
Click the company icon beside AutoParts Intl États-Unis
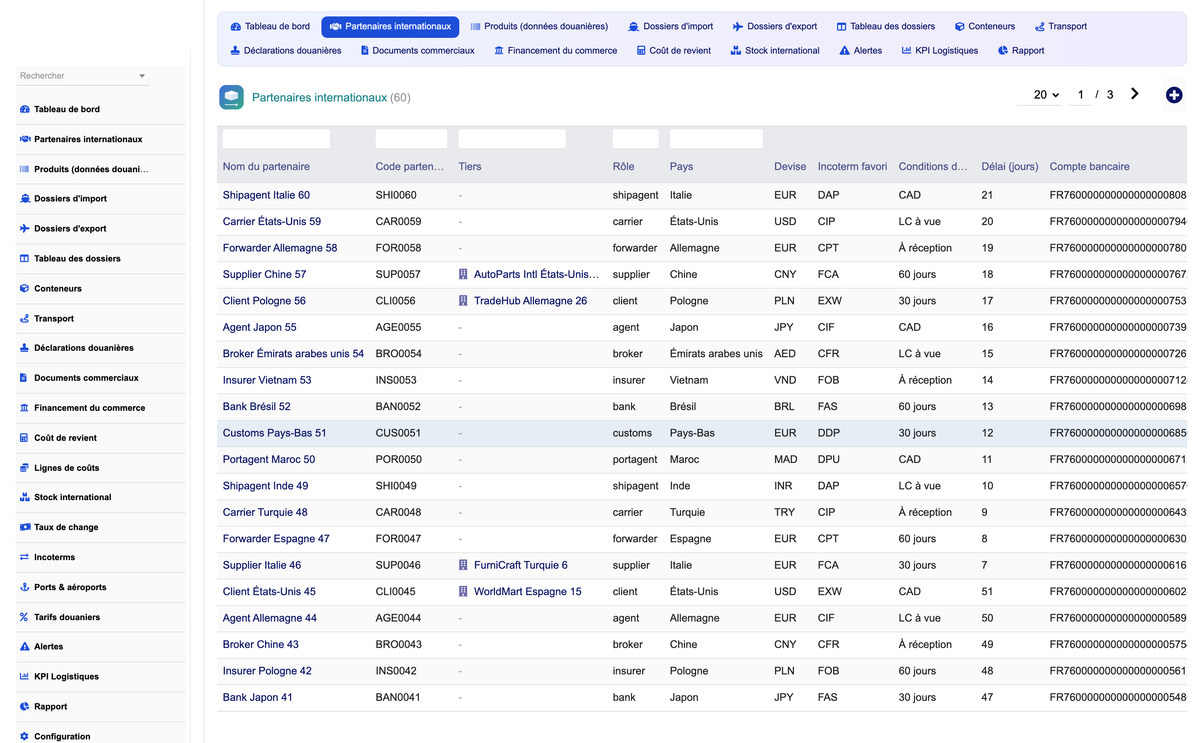coord(463,274)
